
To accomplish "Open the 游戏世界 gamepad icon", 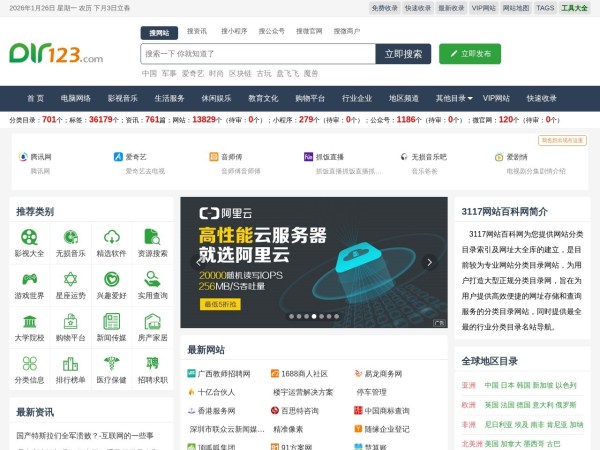I will tap(29, 279).
